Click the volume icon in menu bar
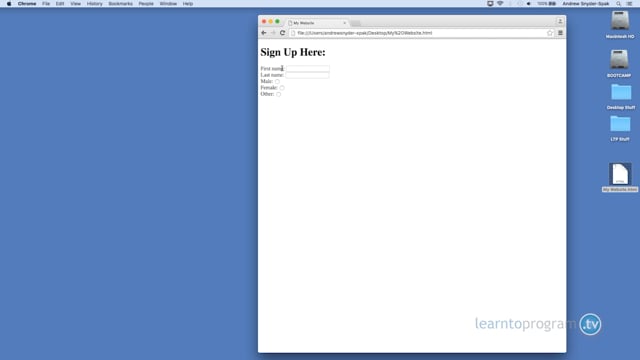 529,4
